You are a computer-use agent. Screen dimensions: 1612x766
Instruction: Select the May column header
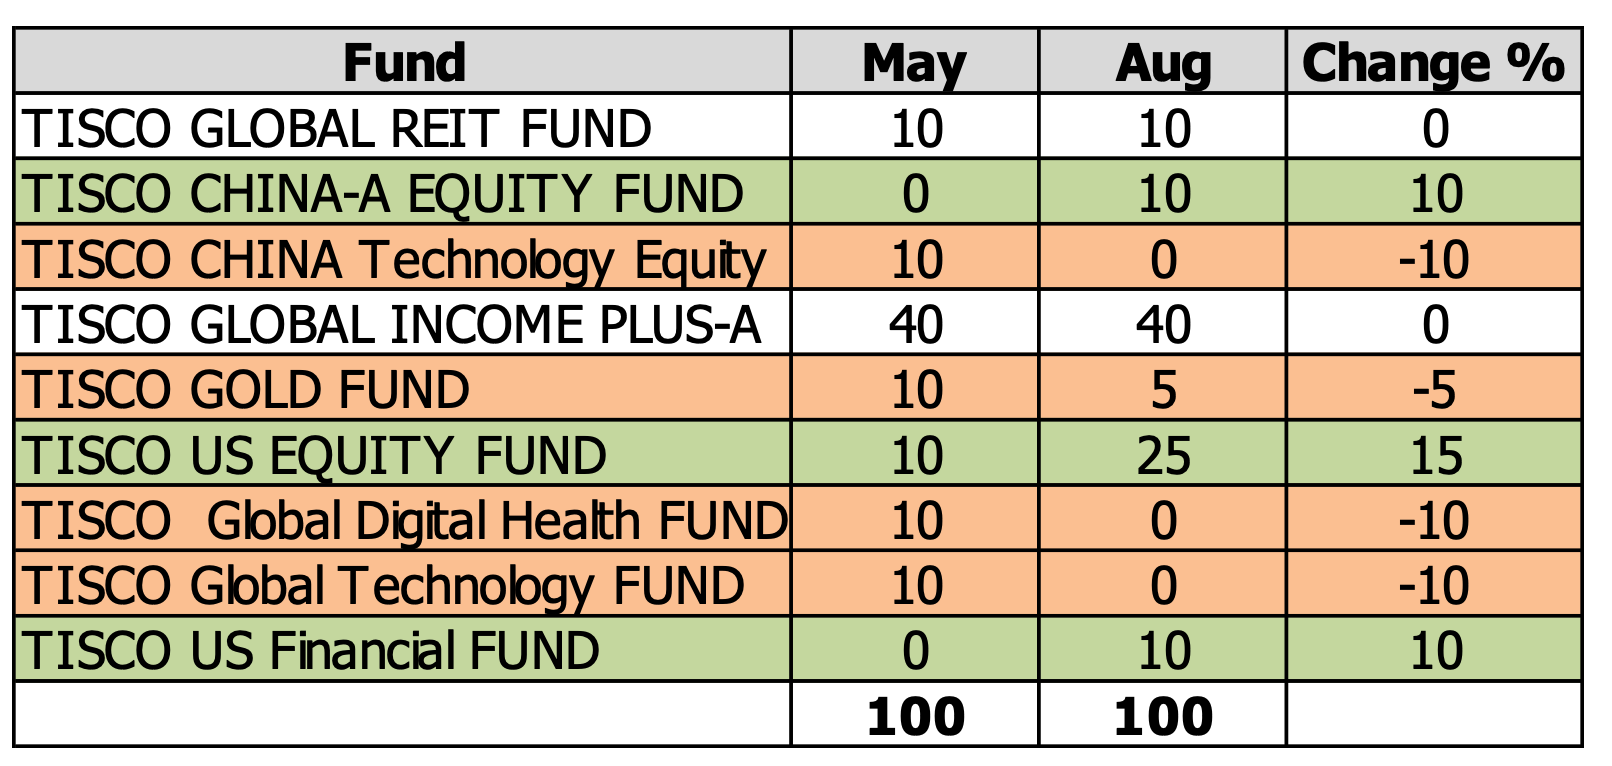[914, 63]
